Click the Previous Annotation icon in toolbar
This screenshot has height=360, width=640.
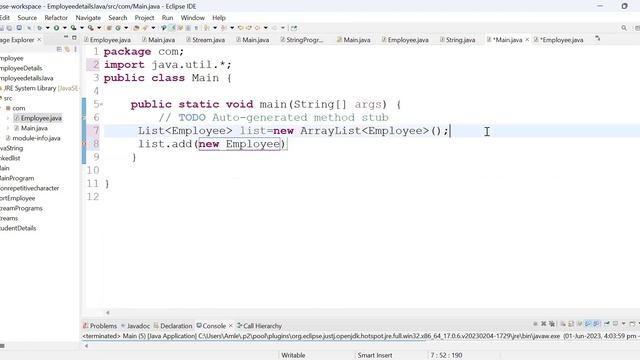223,28
